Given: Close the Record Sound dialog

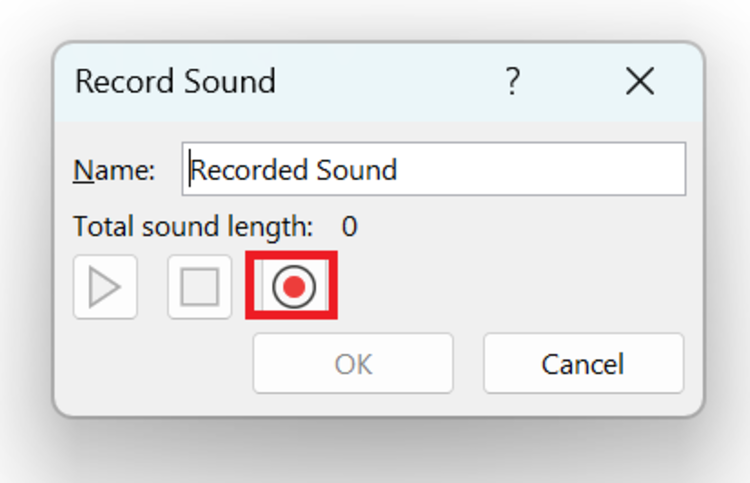Looking at the screenshot, I should 640,80.
